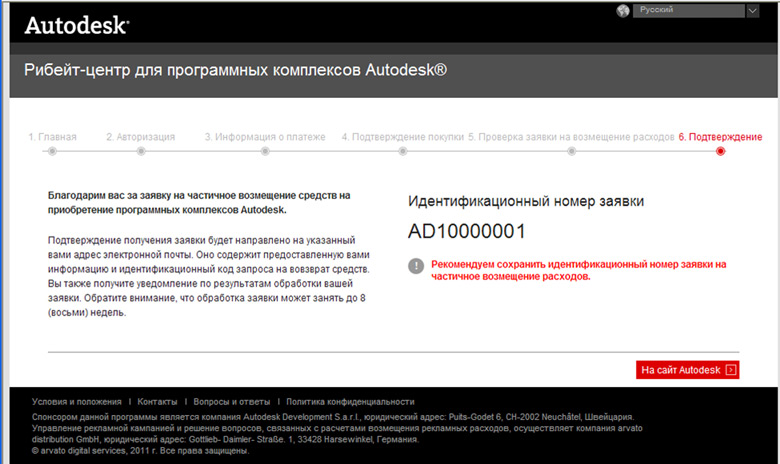Click the red progress dot under Подтверждение
This screenshot has height=464, width=780.
(720, 151)
